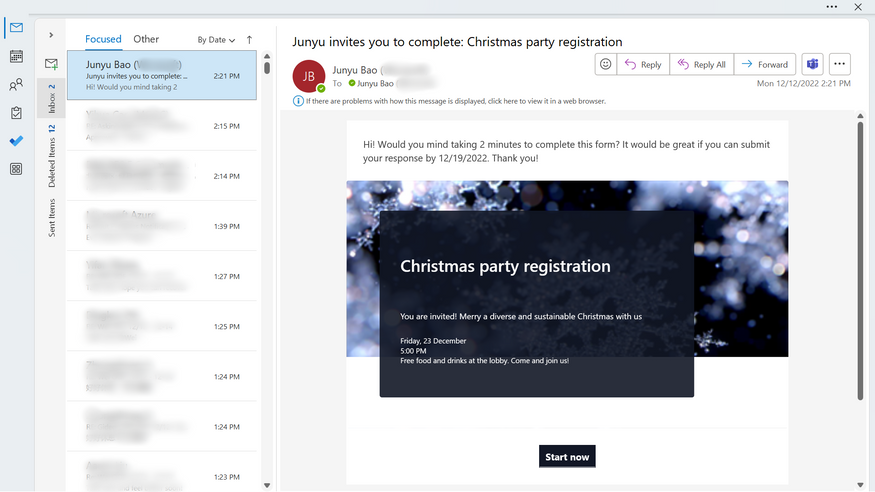Open the By Date sort dropdown

pos(216,40)
